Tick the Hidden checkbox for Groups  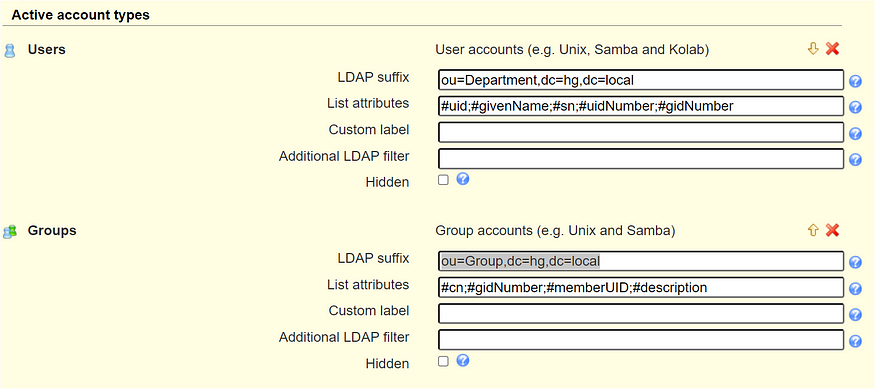click(443, 361)
